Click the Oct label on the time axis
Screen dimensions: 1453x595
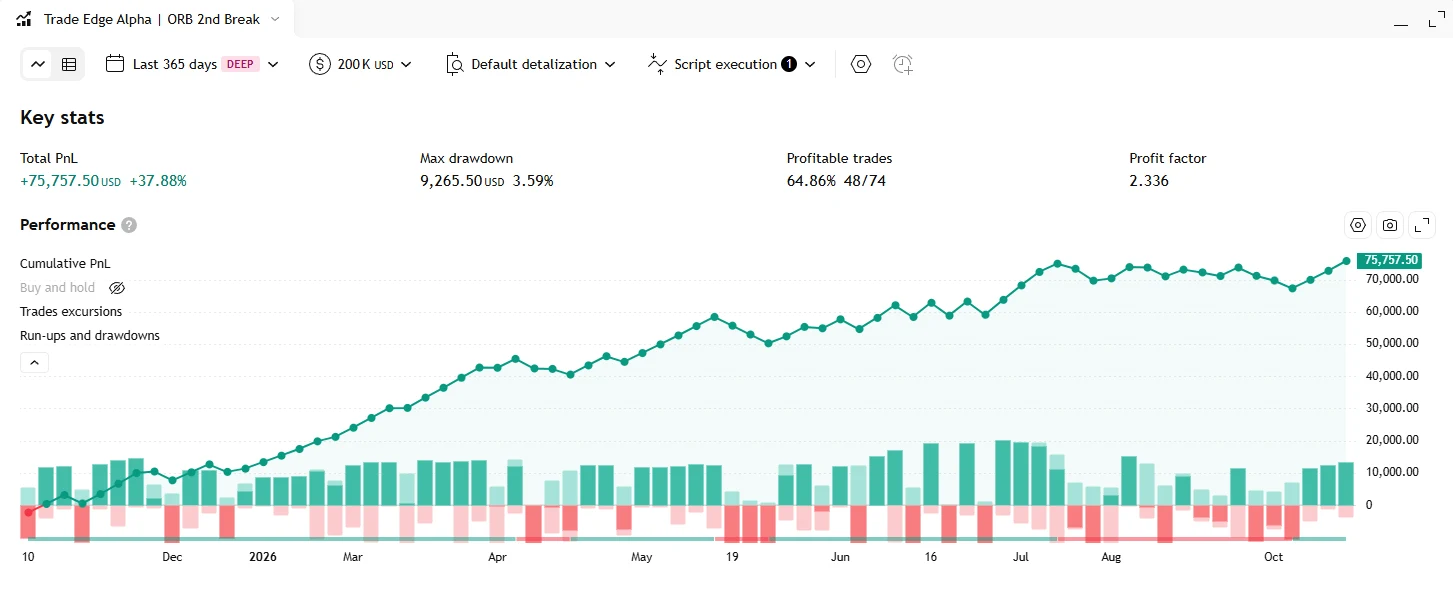tap(1274, 557)
